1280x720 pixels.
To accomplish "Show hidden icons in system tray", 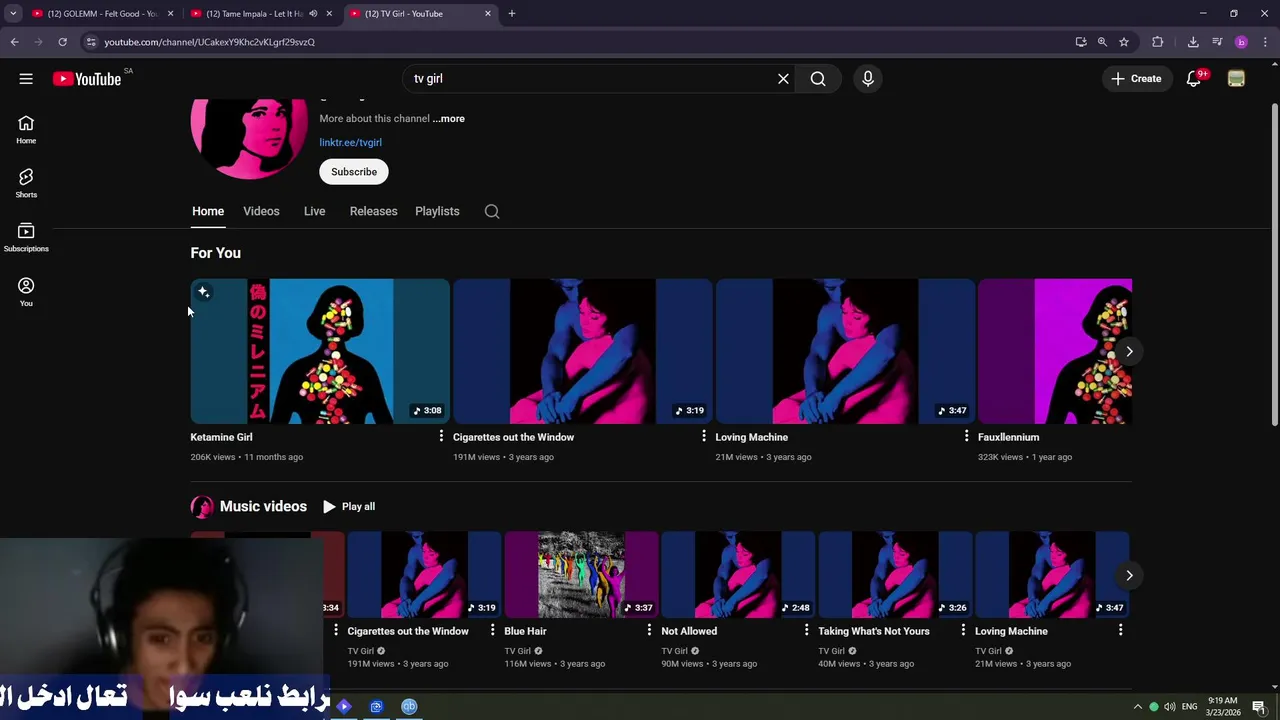I will pyautogui.click(x=1137, y=707).
